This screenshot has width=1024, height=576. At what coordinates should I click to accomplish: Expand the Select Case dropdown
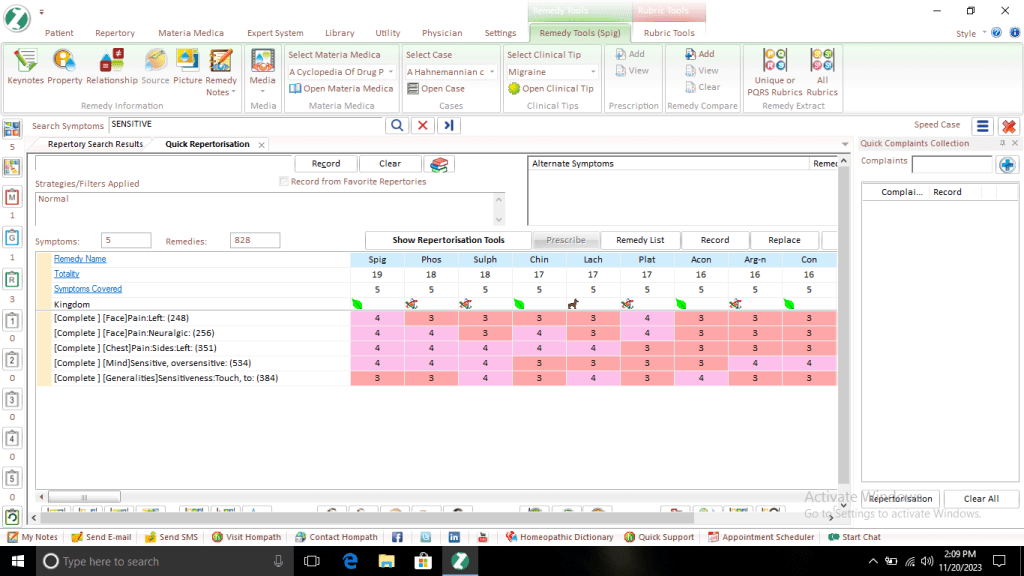coord(493,72)
